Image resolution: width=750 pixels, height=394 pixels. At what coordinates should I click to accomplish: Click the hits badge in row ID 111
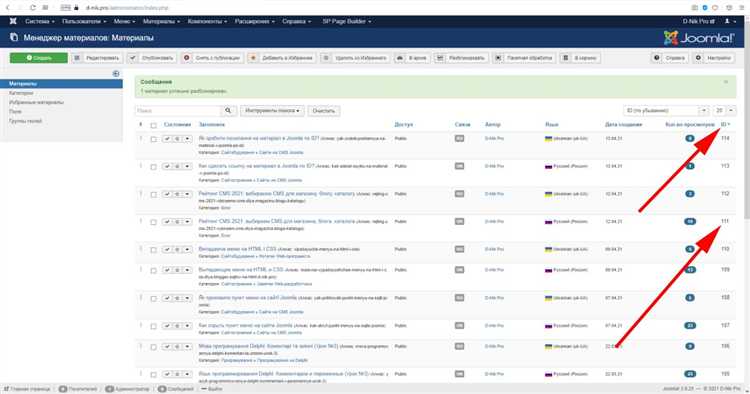[690, 222]
